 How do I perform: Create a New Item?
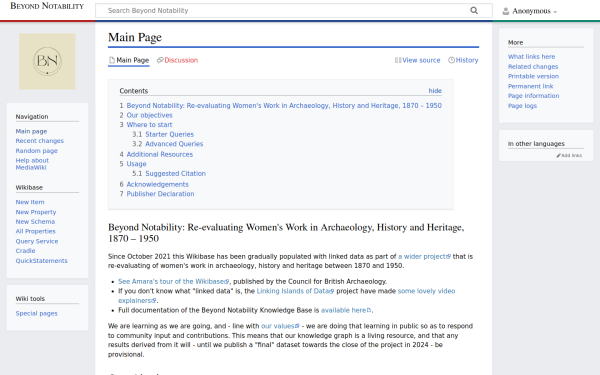click(x=30, y=202)
